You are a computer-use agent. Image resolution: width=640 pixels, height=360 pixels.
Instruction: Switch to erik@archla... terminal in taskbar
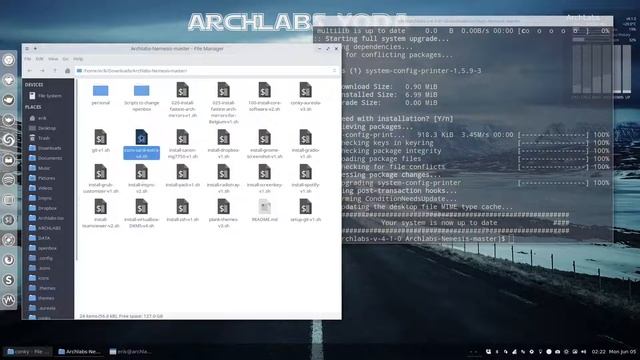131,351
